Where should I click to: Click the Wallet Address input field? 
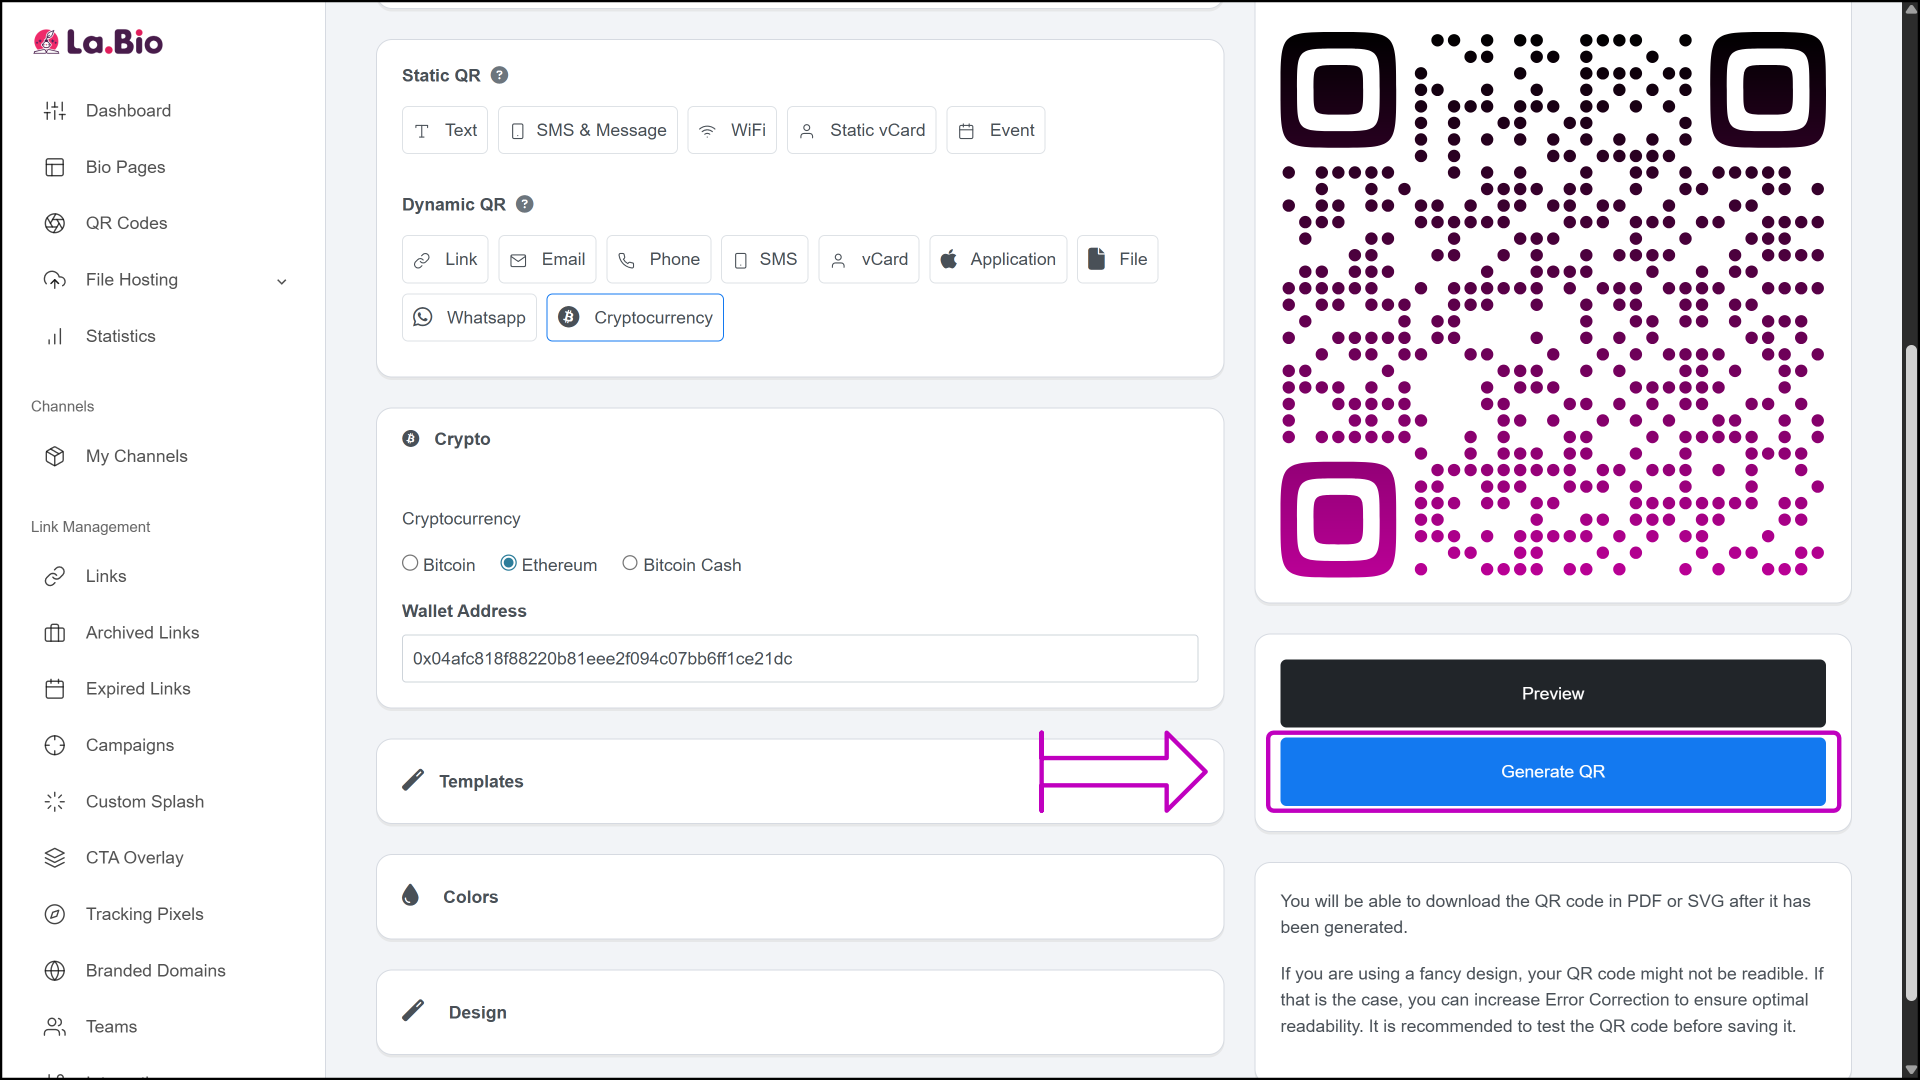pyautogui.click(x=799, y=658)
